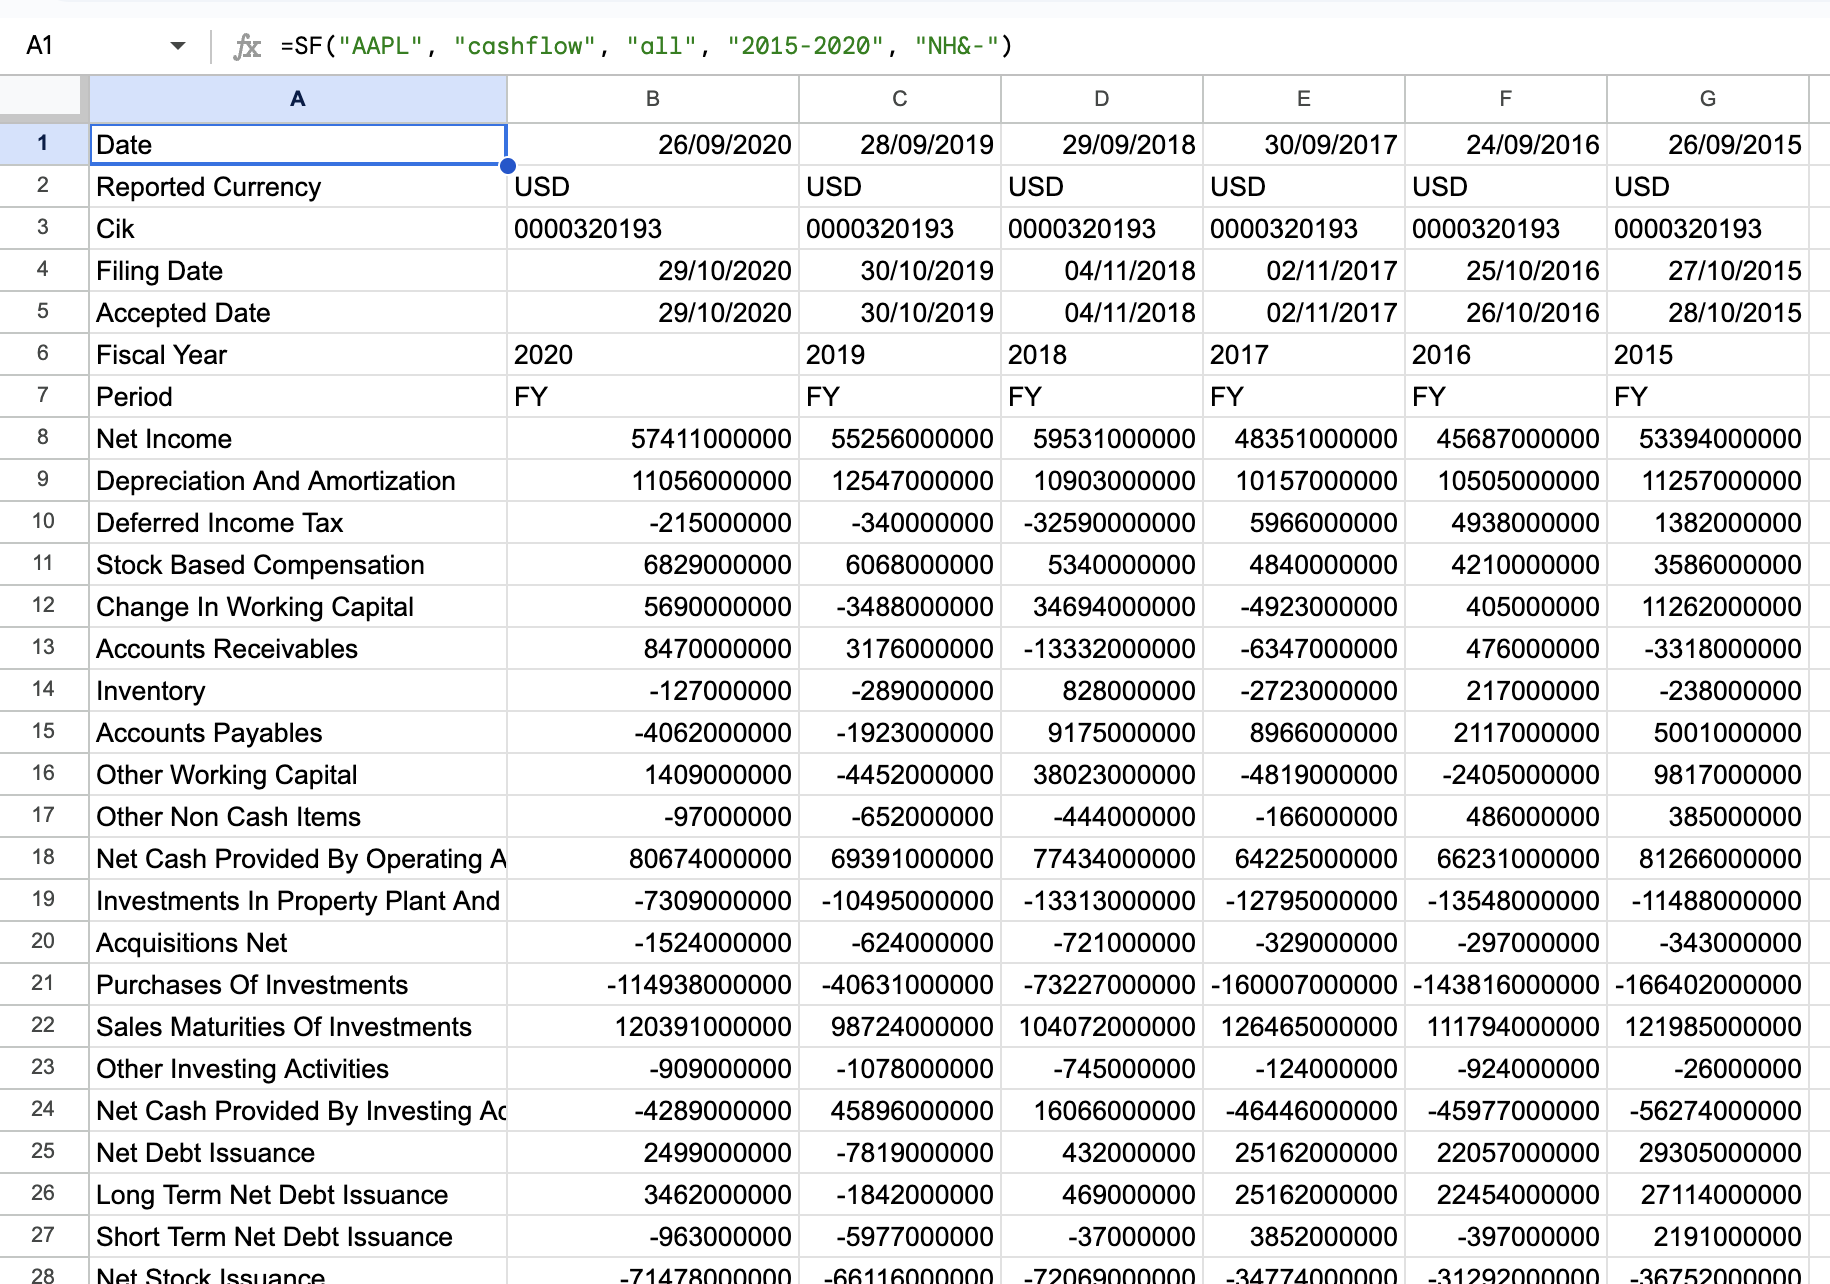This screenshot has height=1284, width=1830.
Task: Click the date 26/09/2020 in row 1
Action: (x=653, y=145)
